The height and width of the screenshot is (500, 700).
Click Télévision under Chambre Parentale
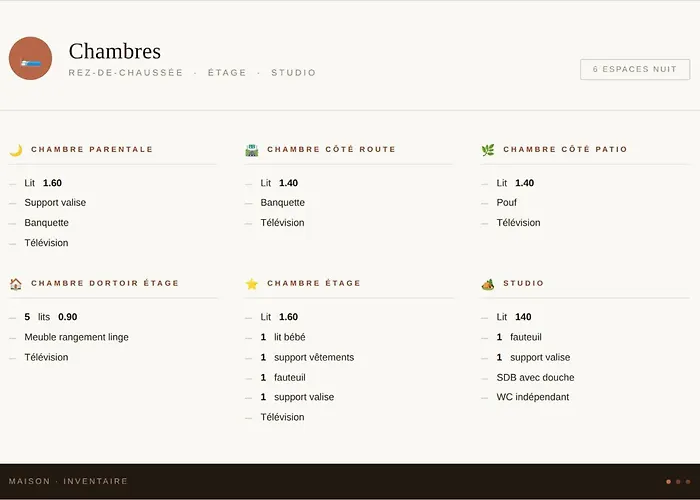click(x=46, y=243)
